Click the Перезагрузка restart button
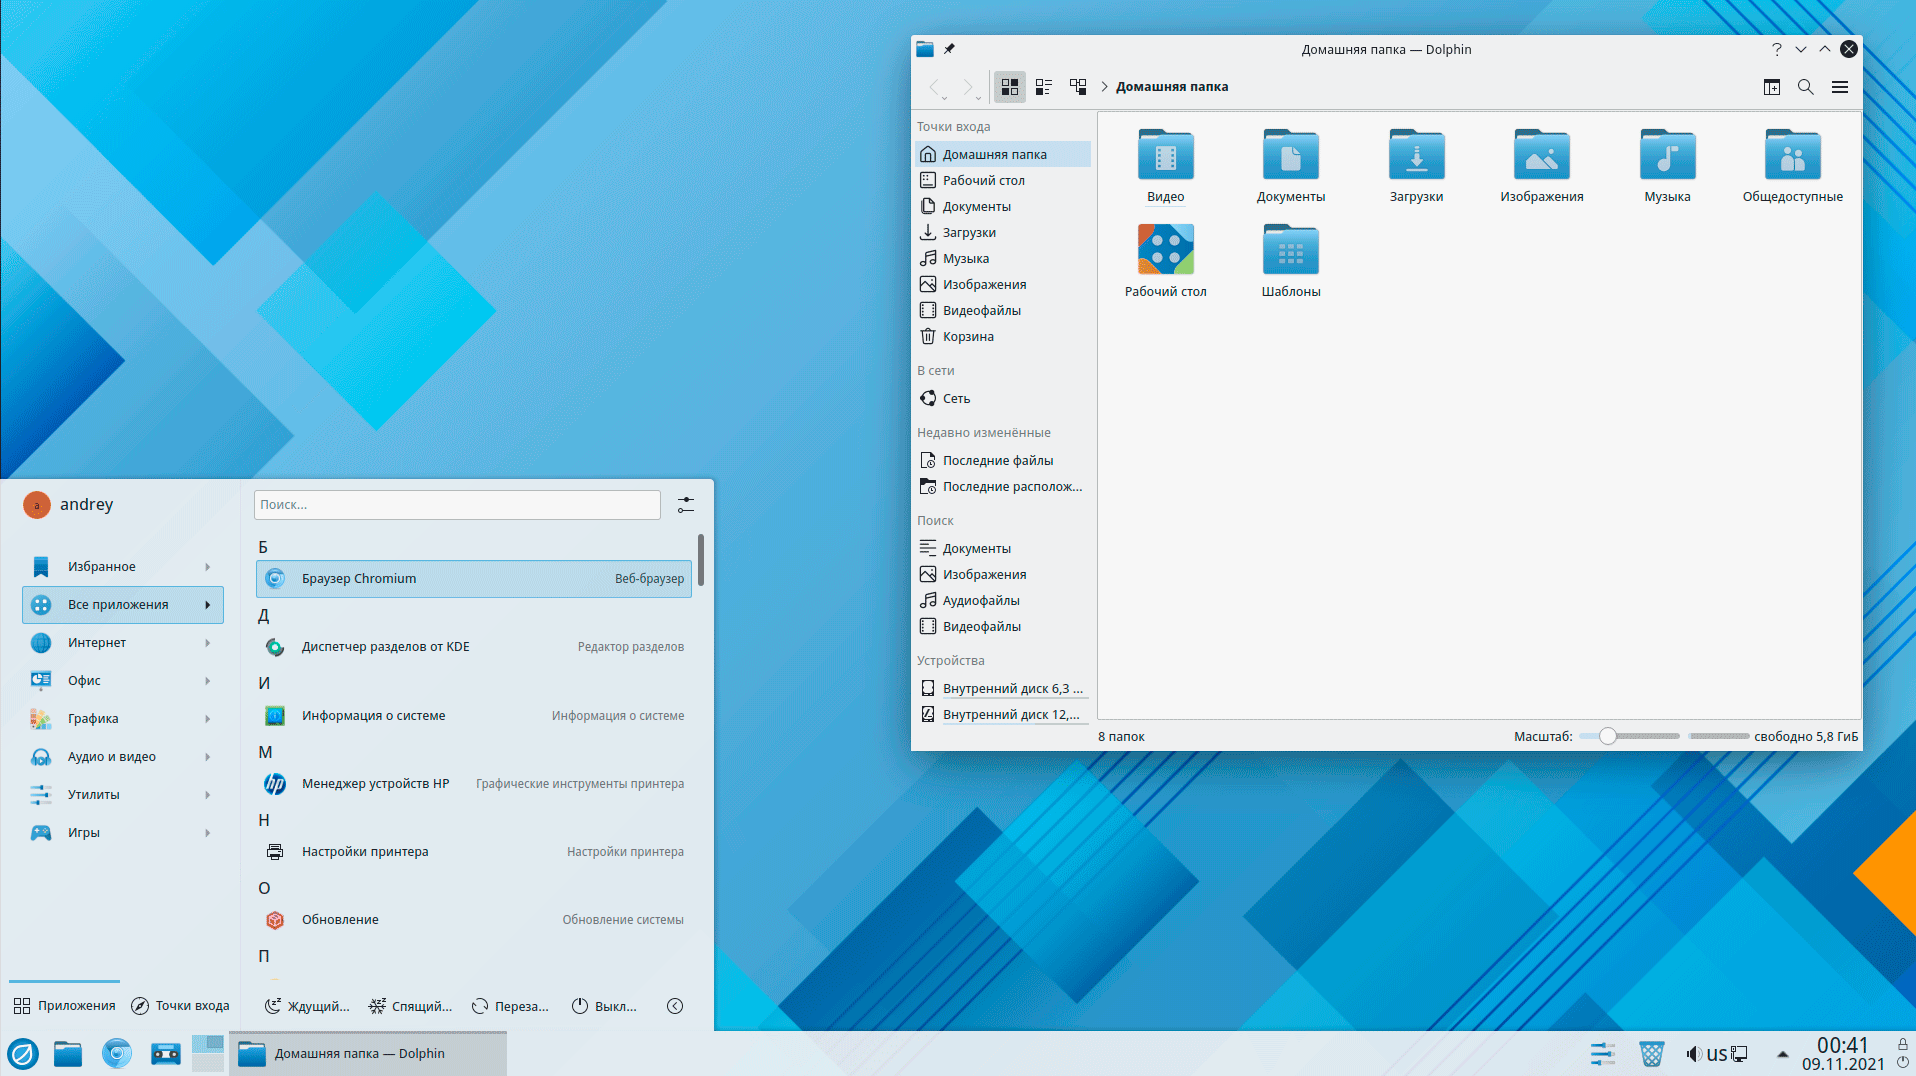Image resolution: width=1916 pixels, height=1076 pixels. pos(510,1006)
